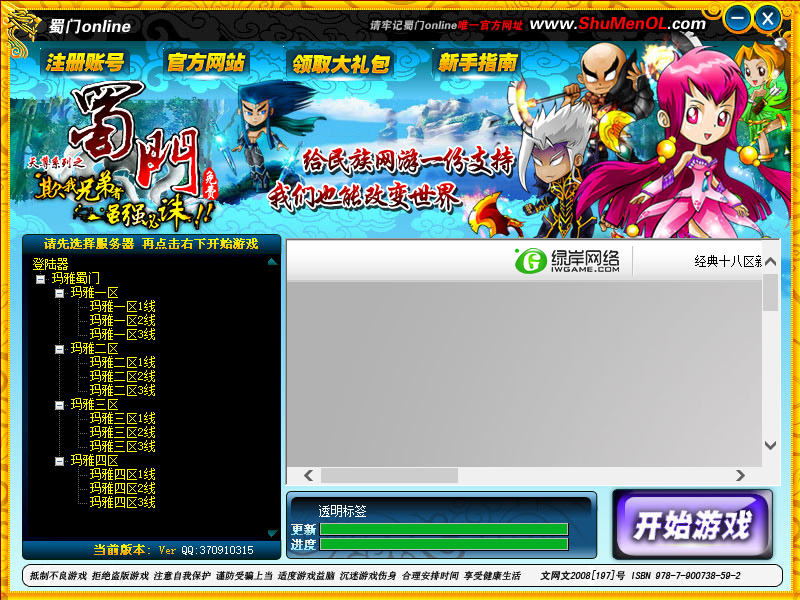The image size is (800, 600).
Task: Select server 玛雅一区3线
Action: coord(122,334)
